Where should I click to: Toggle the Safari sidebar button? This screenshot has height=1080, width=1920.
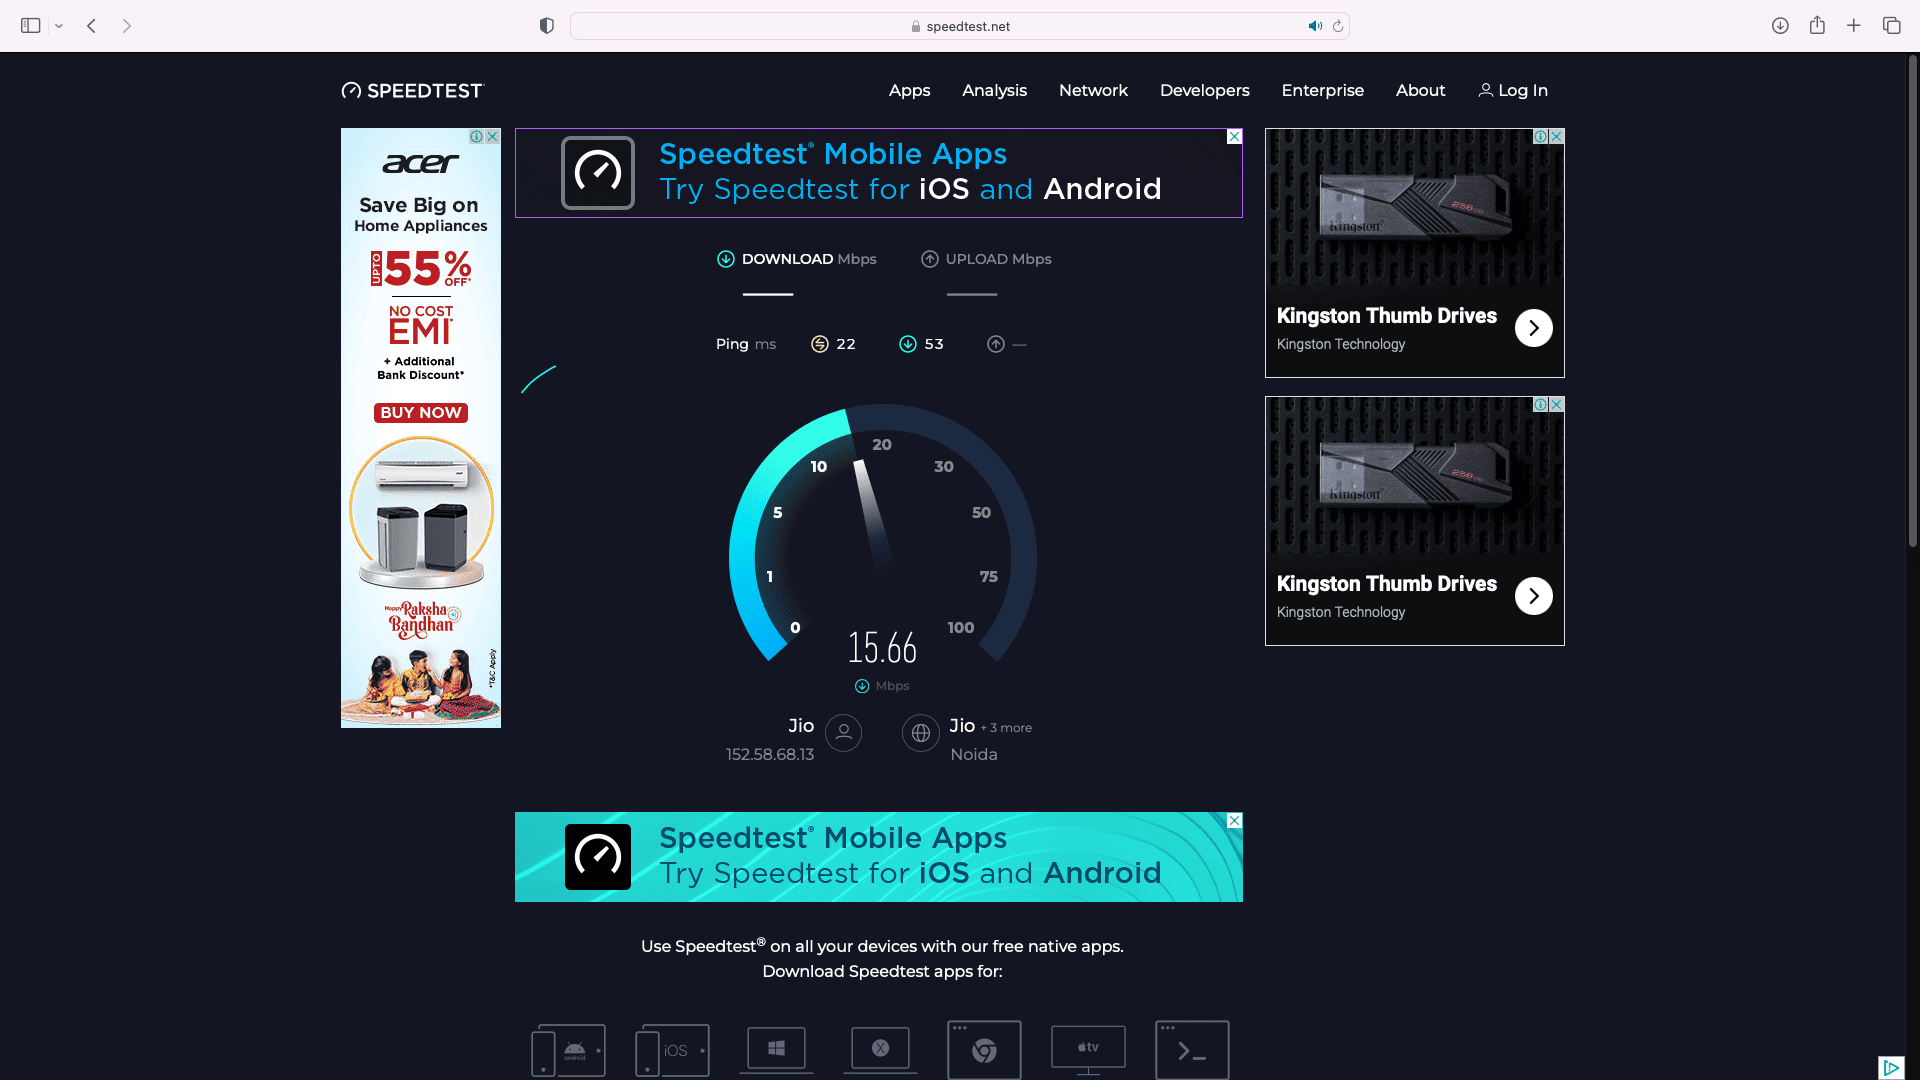coord(31,26)
